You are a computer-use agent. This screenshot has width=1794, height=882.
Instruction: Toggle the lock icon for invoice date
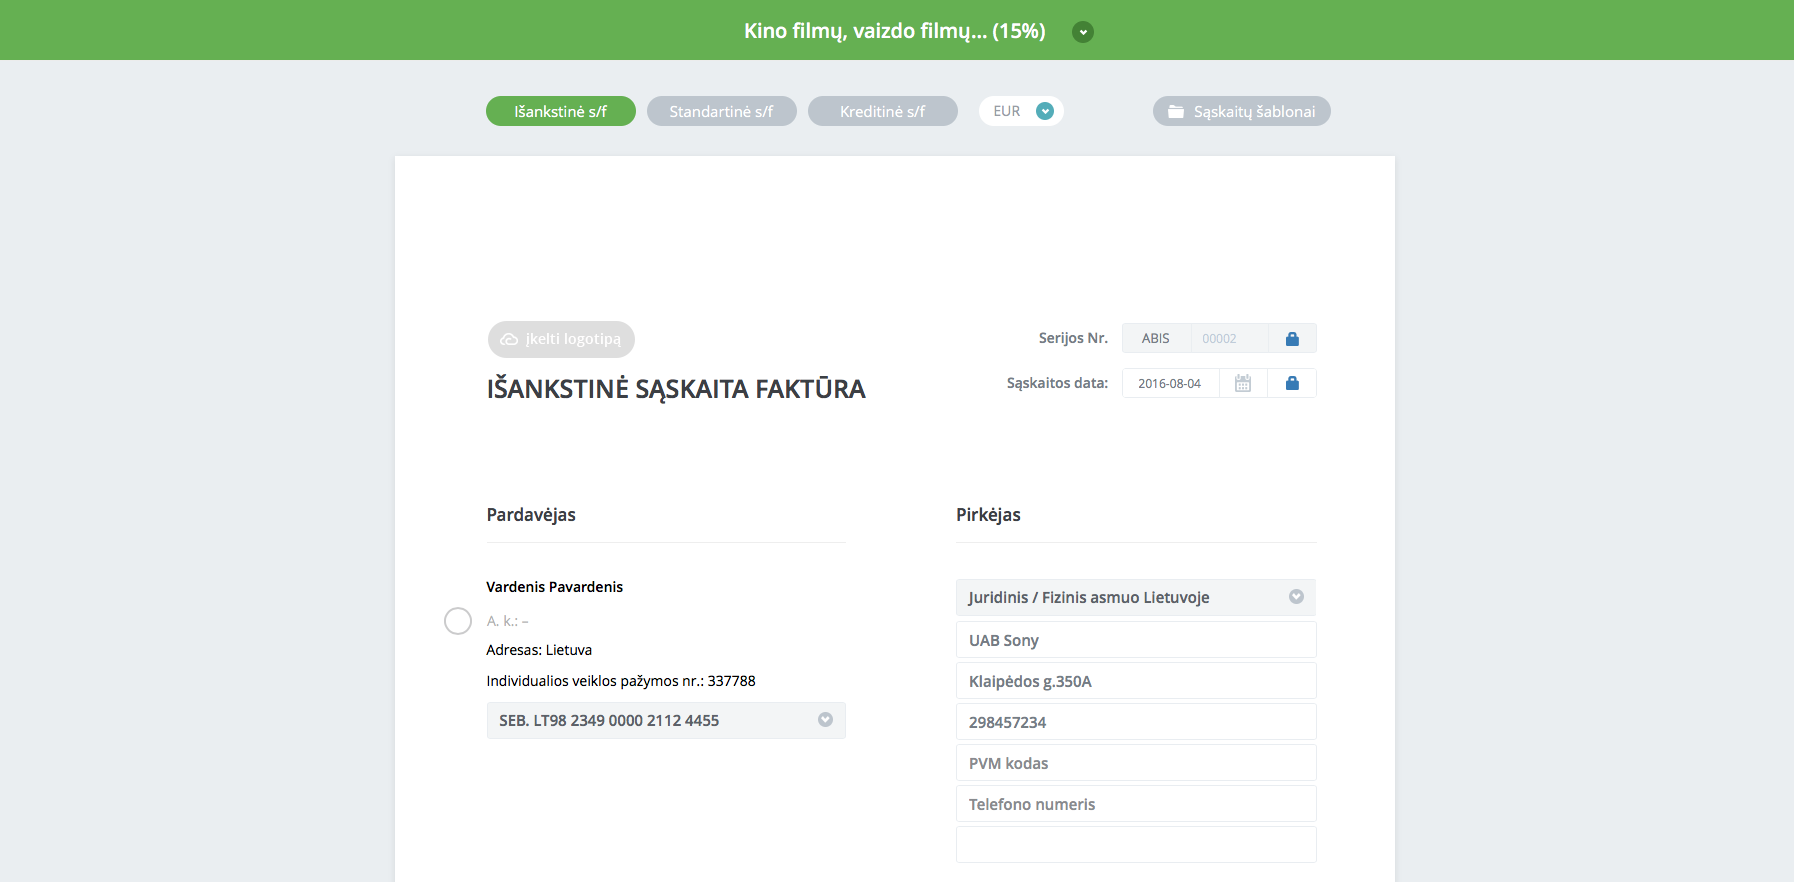(1292, 383)
